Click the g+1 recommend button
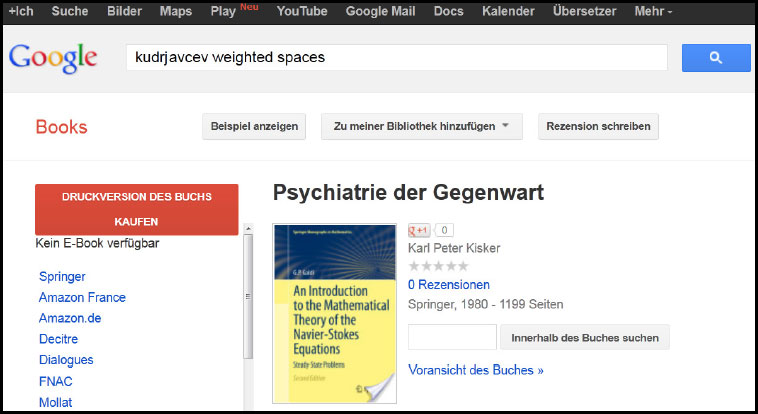Image resolution: width=758 pixels, height=414 pixels. pos(419,230)
